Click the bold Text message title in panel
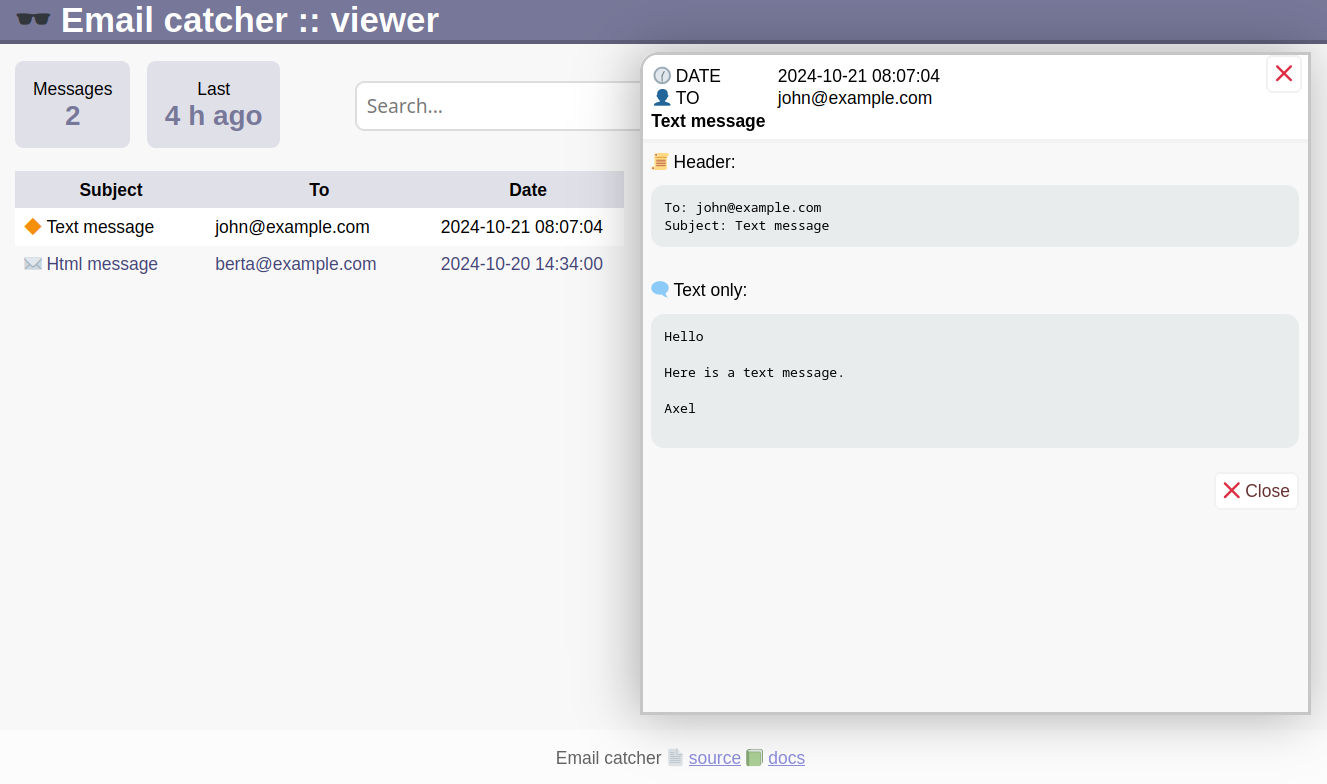Screen dimensions: 1327x784 pyautogui.click(x=708, y=121)
